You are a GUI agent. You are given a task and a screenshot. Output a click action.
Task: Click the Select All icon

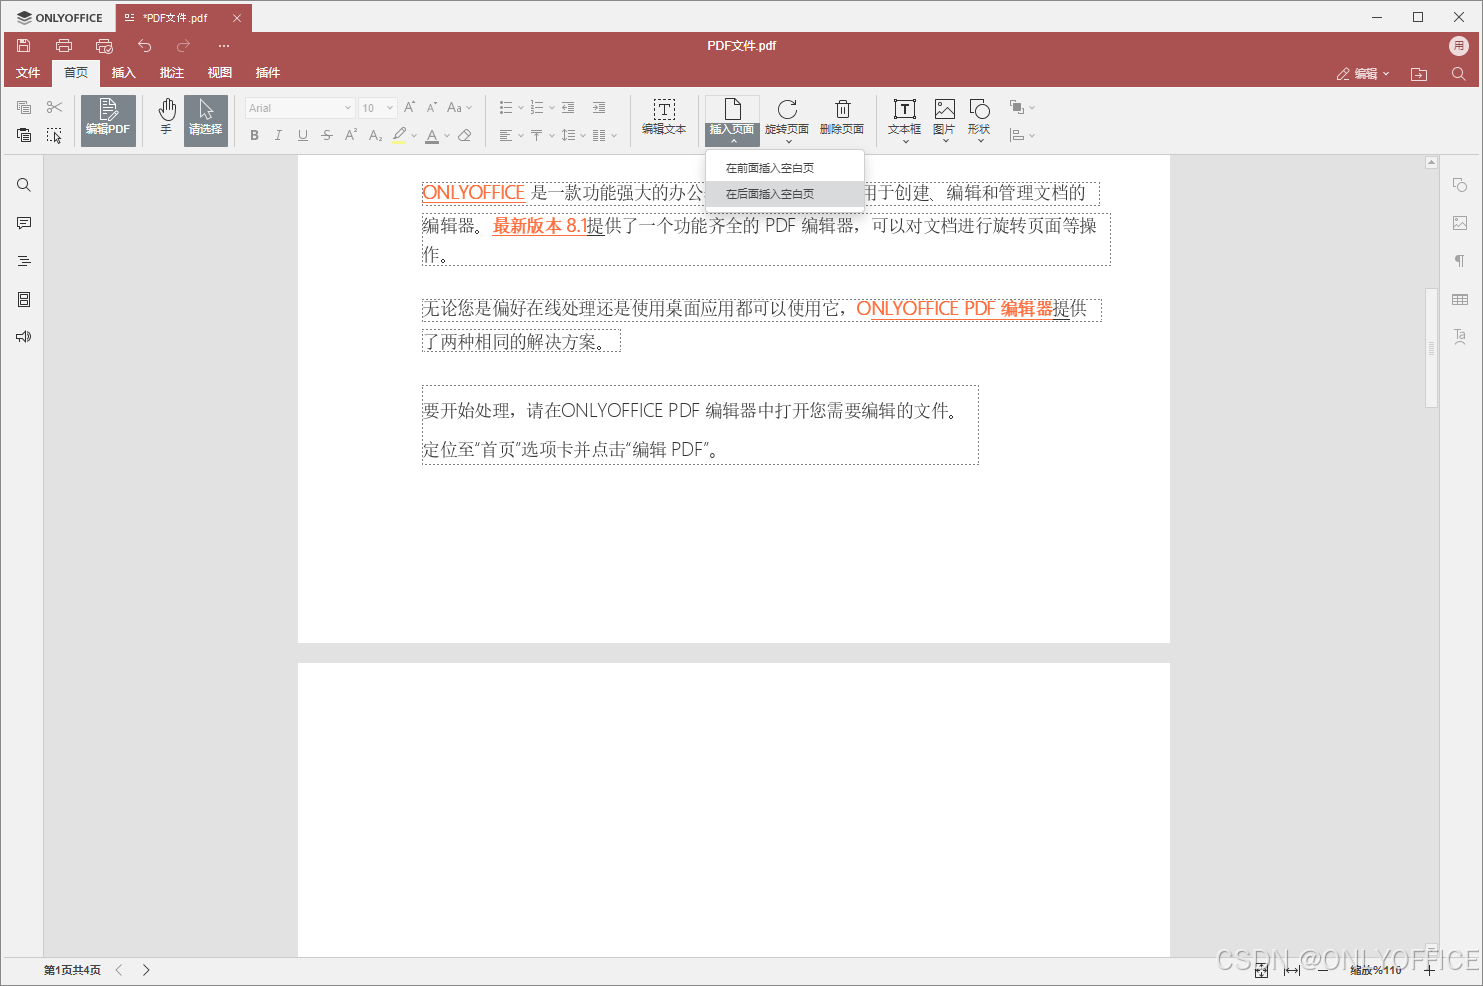coord(54,135)
